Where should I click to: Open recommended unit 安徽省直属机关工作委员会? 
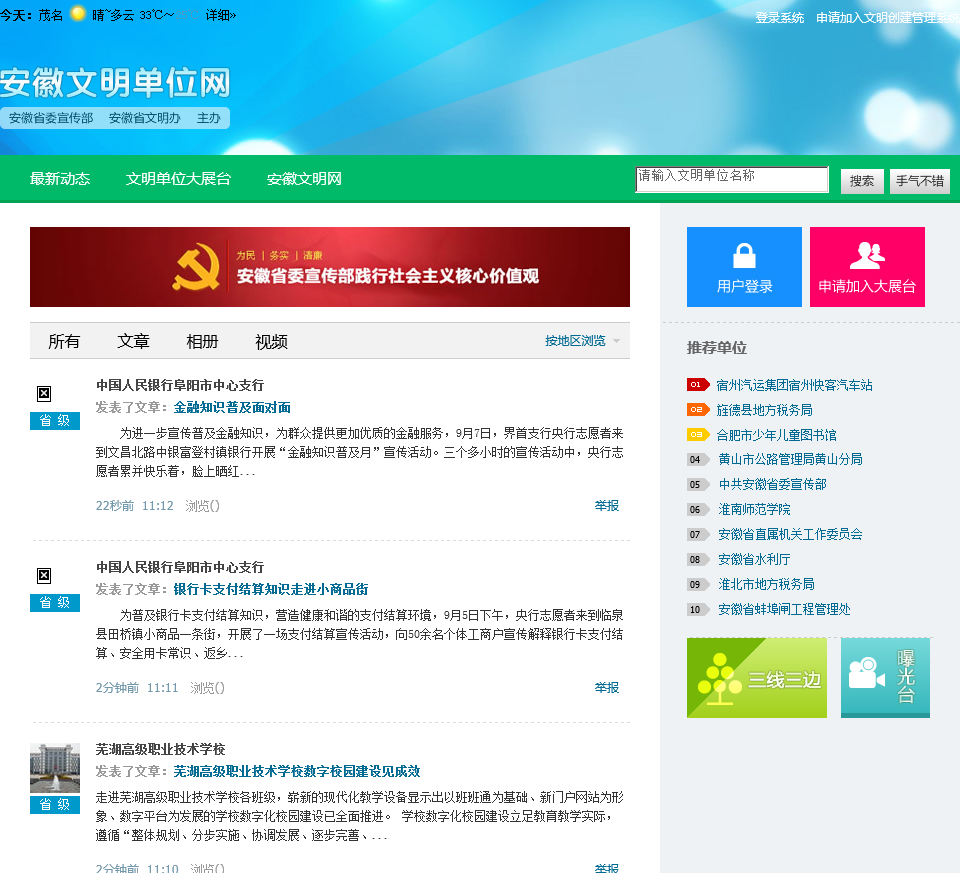pos(790,534)
